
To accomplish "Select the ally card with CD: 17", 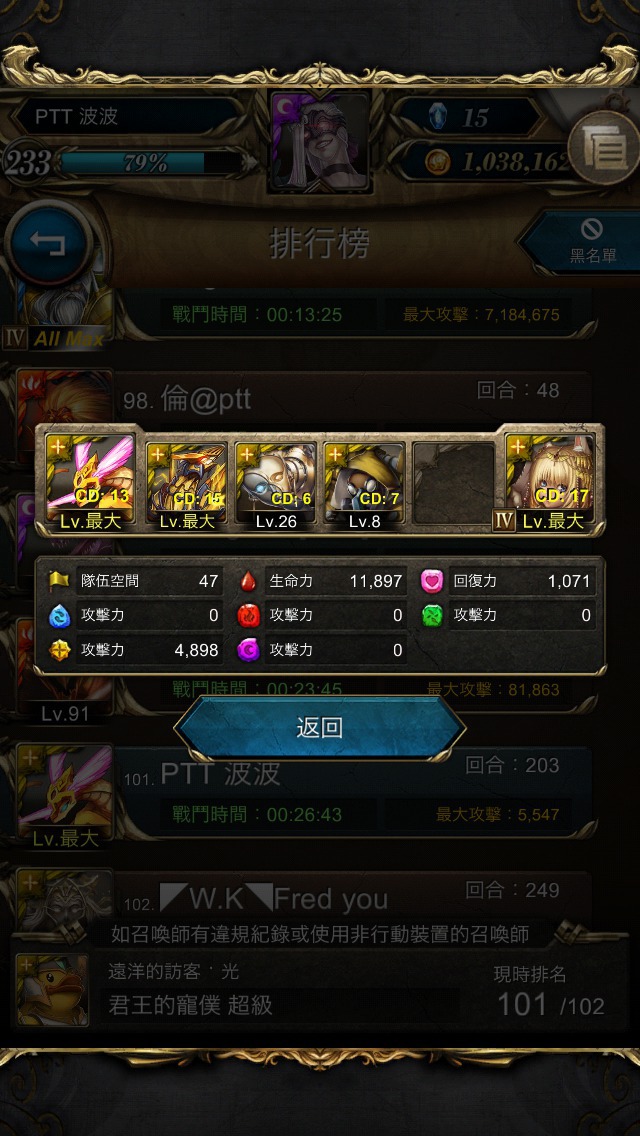I will (x=550, y=483).
